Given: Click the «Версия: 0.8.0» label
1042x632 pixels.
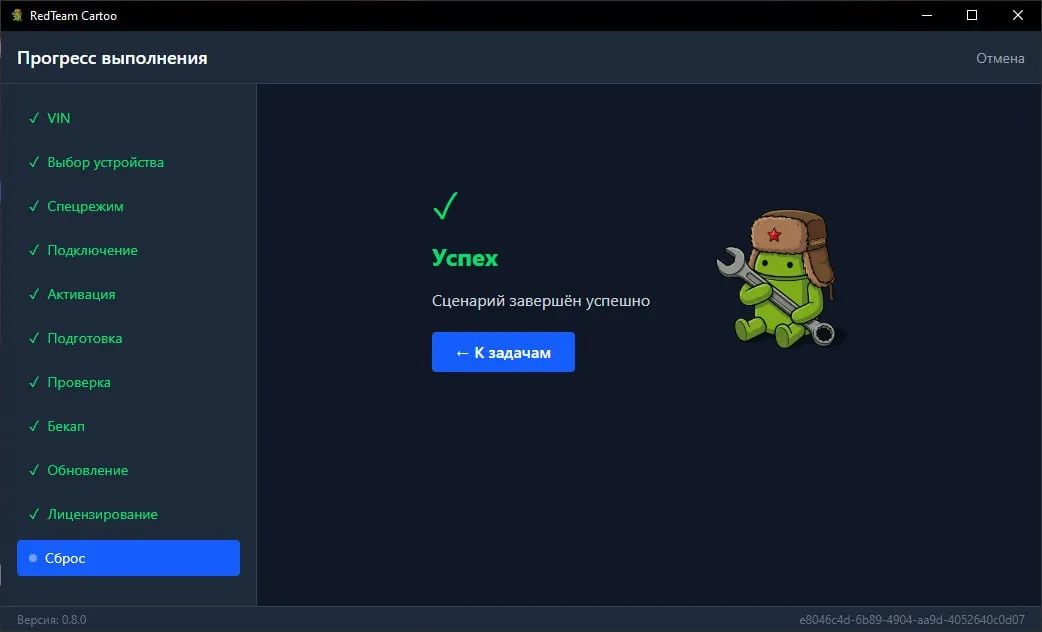Looking at the screenshot, I should 52,619.
